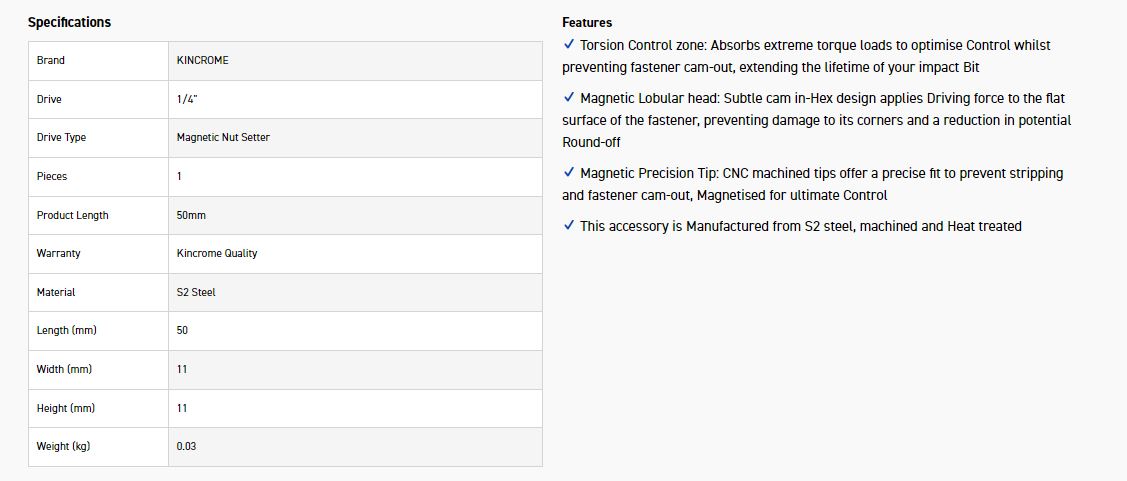The image size is (1127, 481).
Task: Click the S2 Steel material value
Action: click(196, 292)
